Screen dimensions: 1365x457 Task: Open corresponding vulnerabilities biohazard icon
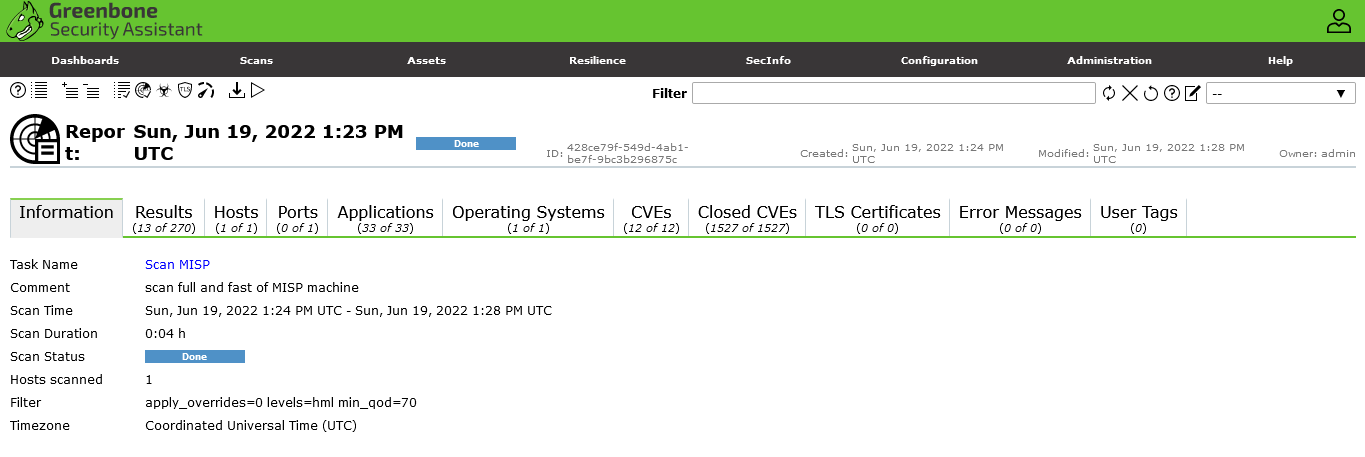(163, 91)
